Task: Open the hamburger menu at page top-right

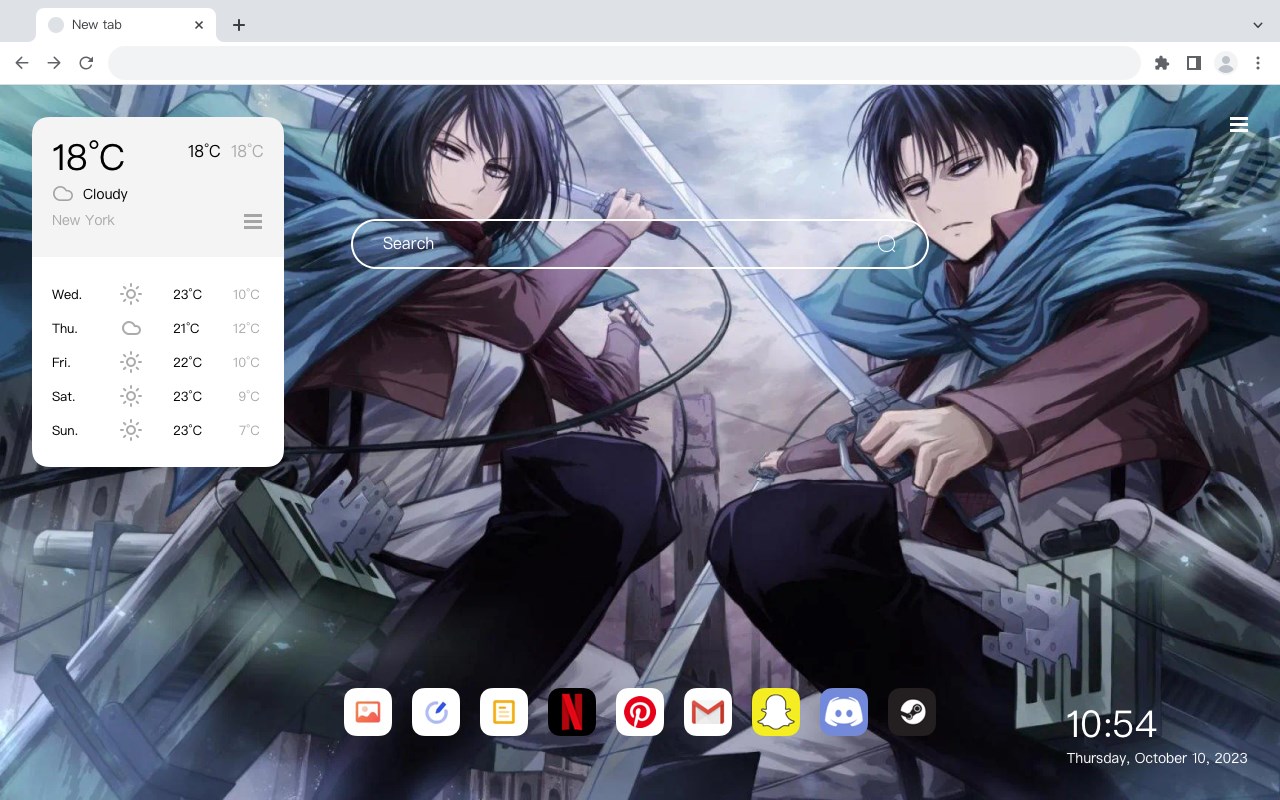Action: [1239, 124]
